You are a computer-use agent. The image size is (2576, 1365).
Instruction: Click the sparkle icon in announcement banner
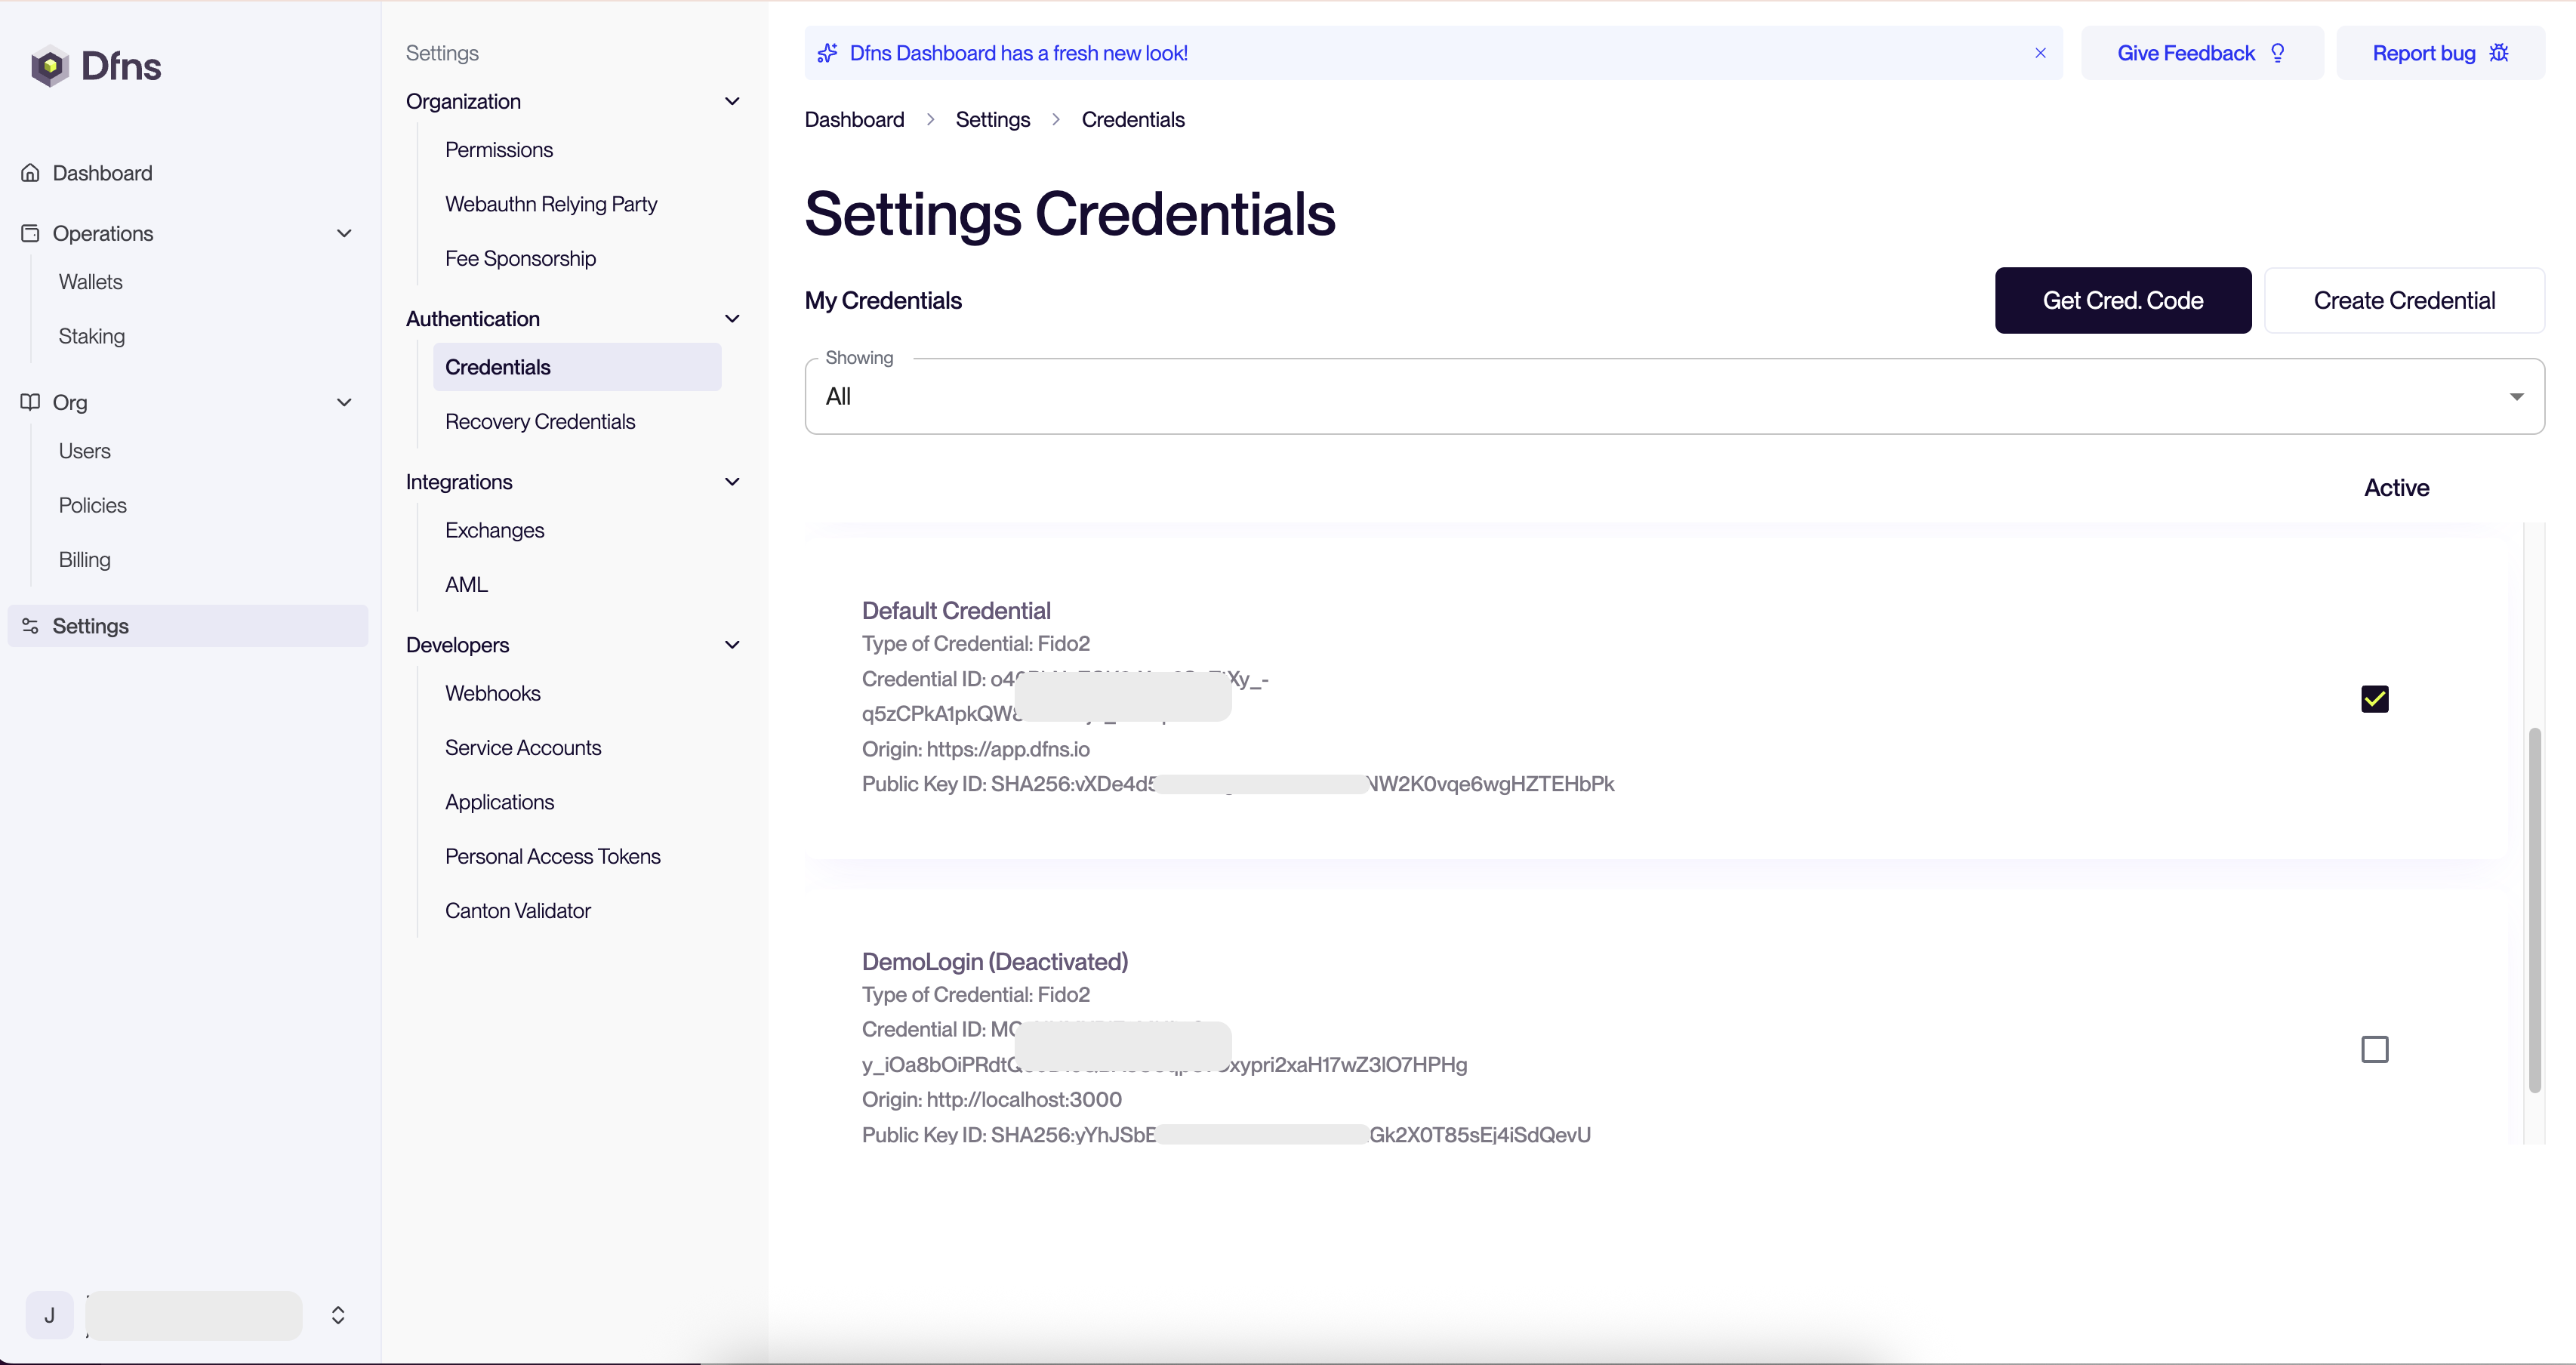[x=827, y=53]
